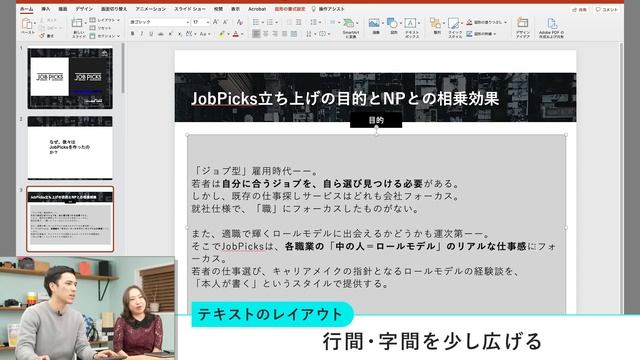Screen dimensions: 640x360
Task: Switch to the Animations (アニメーション) tab
Action: click(151, 9)
